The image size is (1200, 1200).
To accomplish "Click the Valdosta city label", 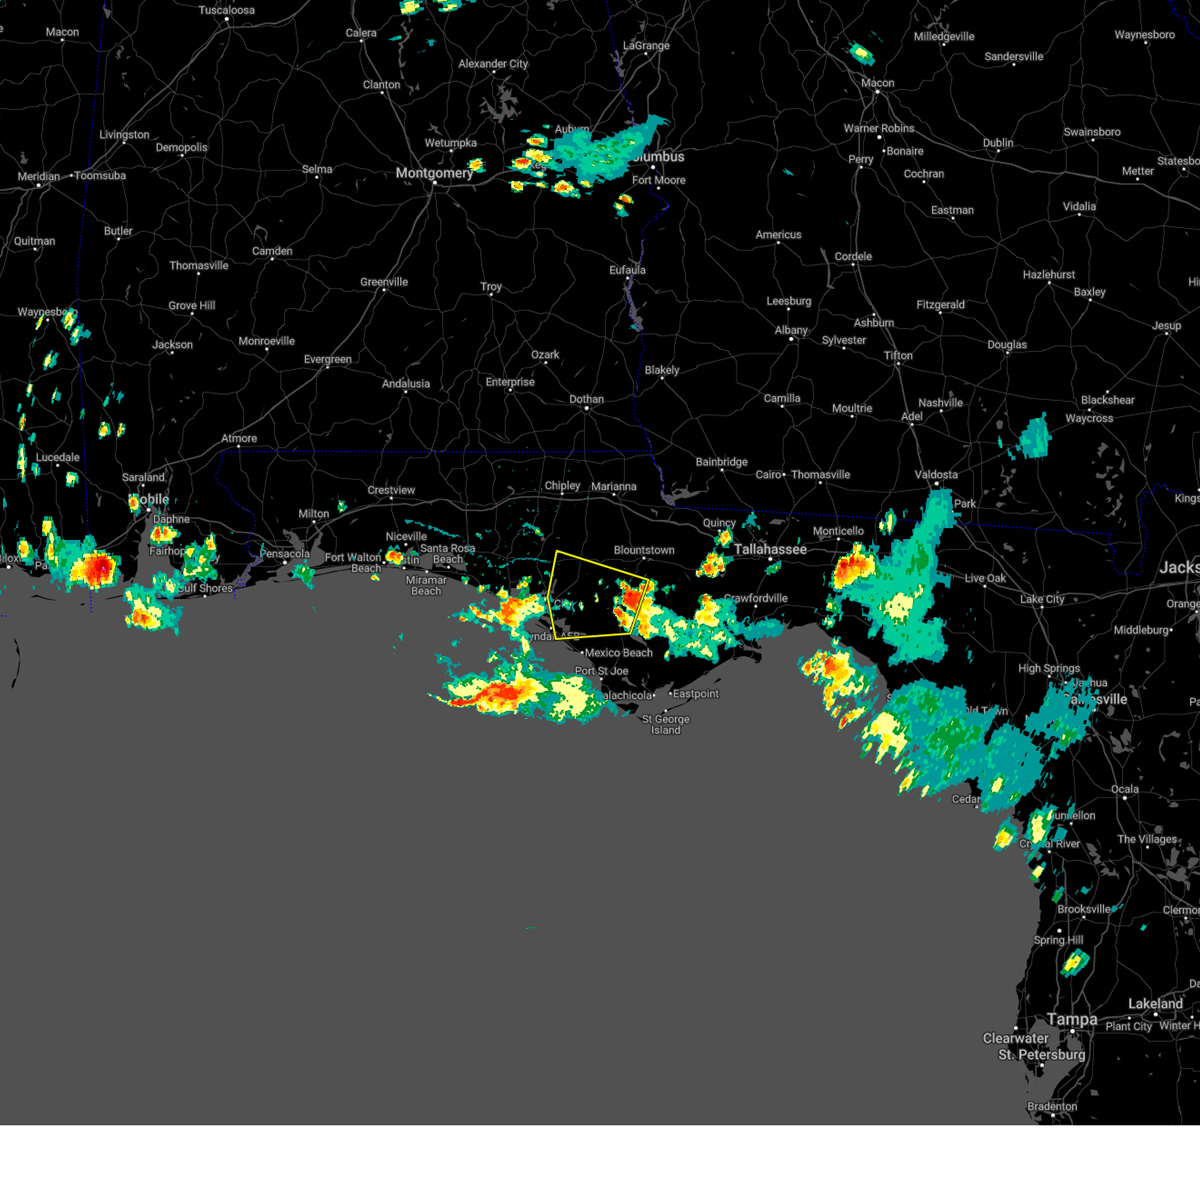I will [x=936, y=474].
